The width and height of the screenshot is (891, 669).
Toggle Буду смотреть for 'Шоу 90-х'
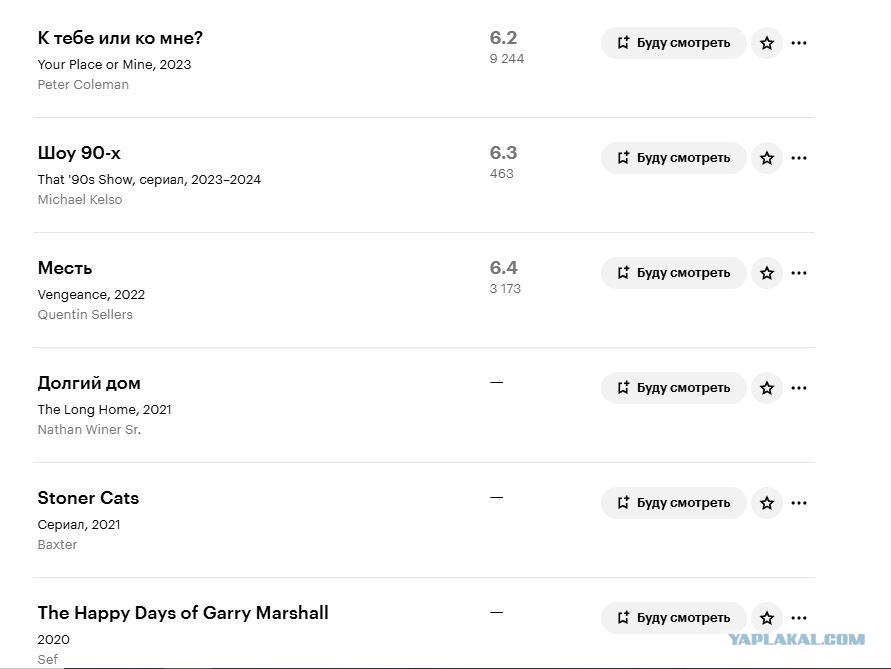tap(673, 158)
